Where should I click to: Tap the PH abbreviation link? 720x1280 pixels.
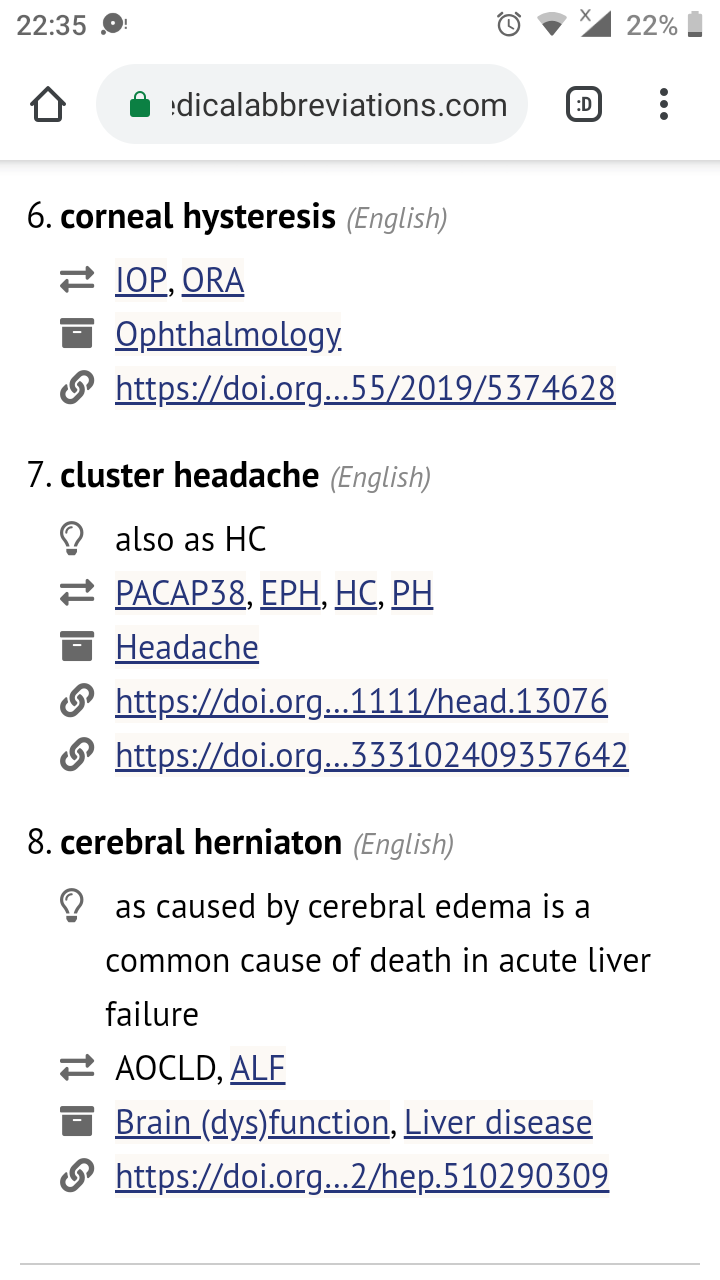point(412,594)
